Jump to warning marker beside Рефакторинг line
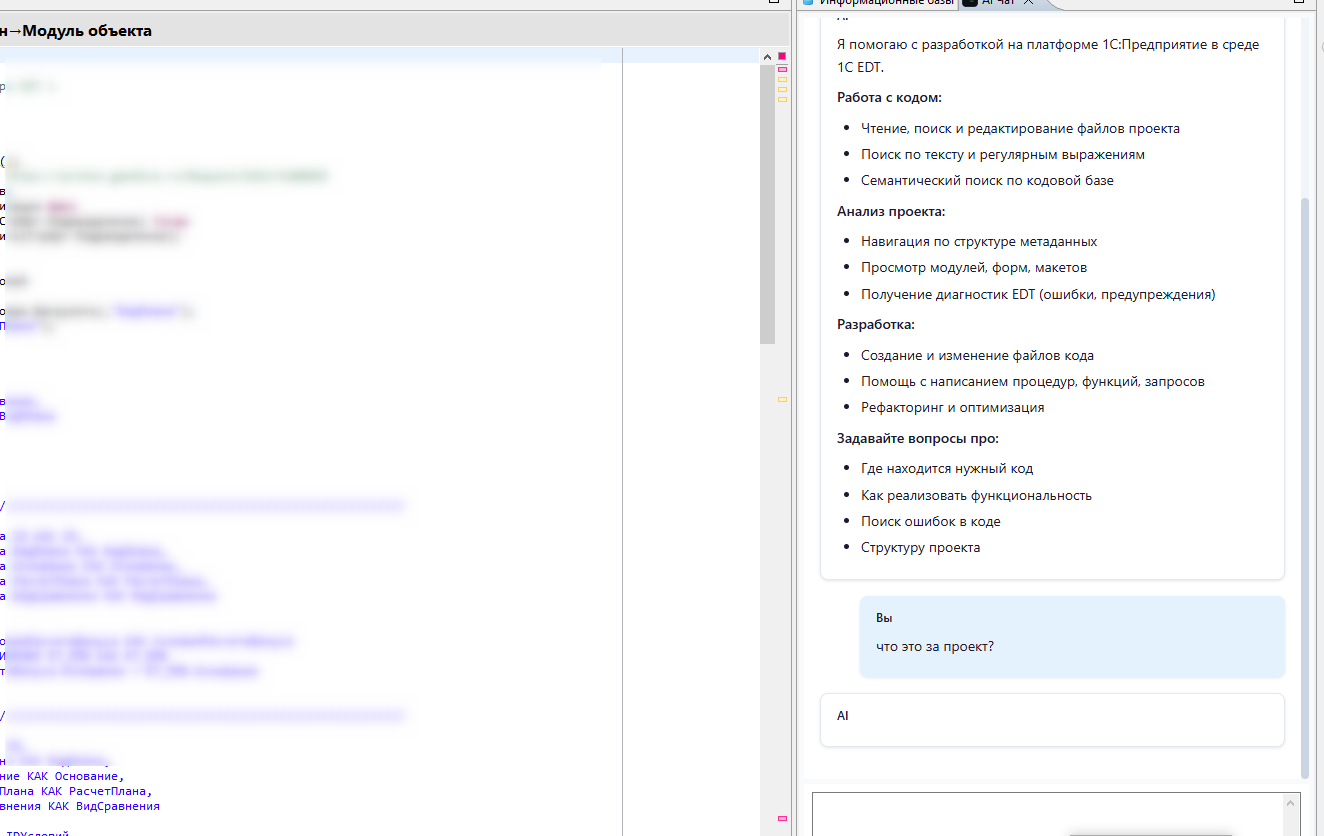This screenshot has width=1324, height=836. click(782, 399)
